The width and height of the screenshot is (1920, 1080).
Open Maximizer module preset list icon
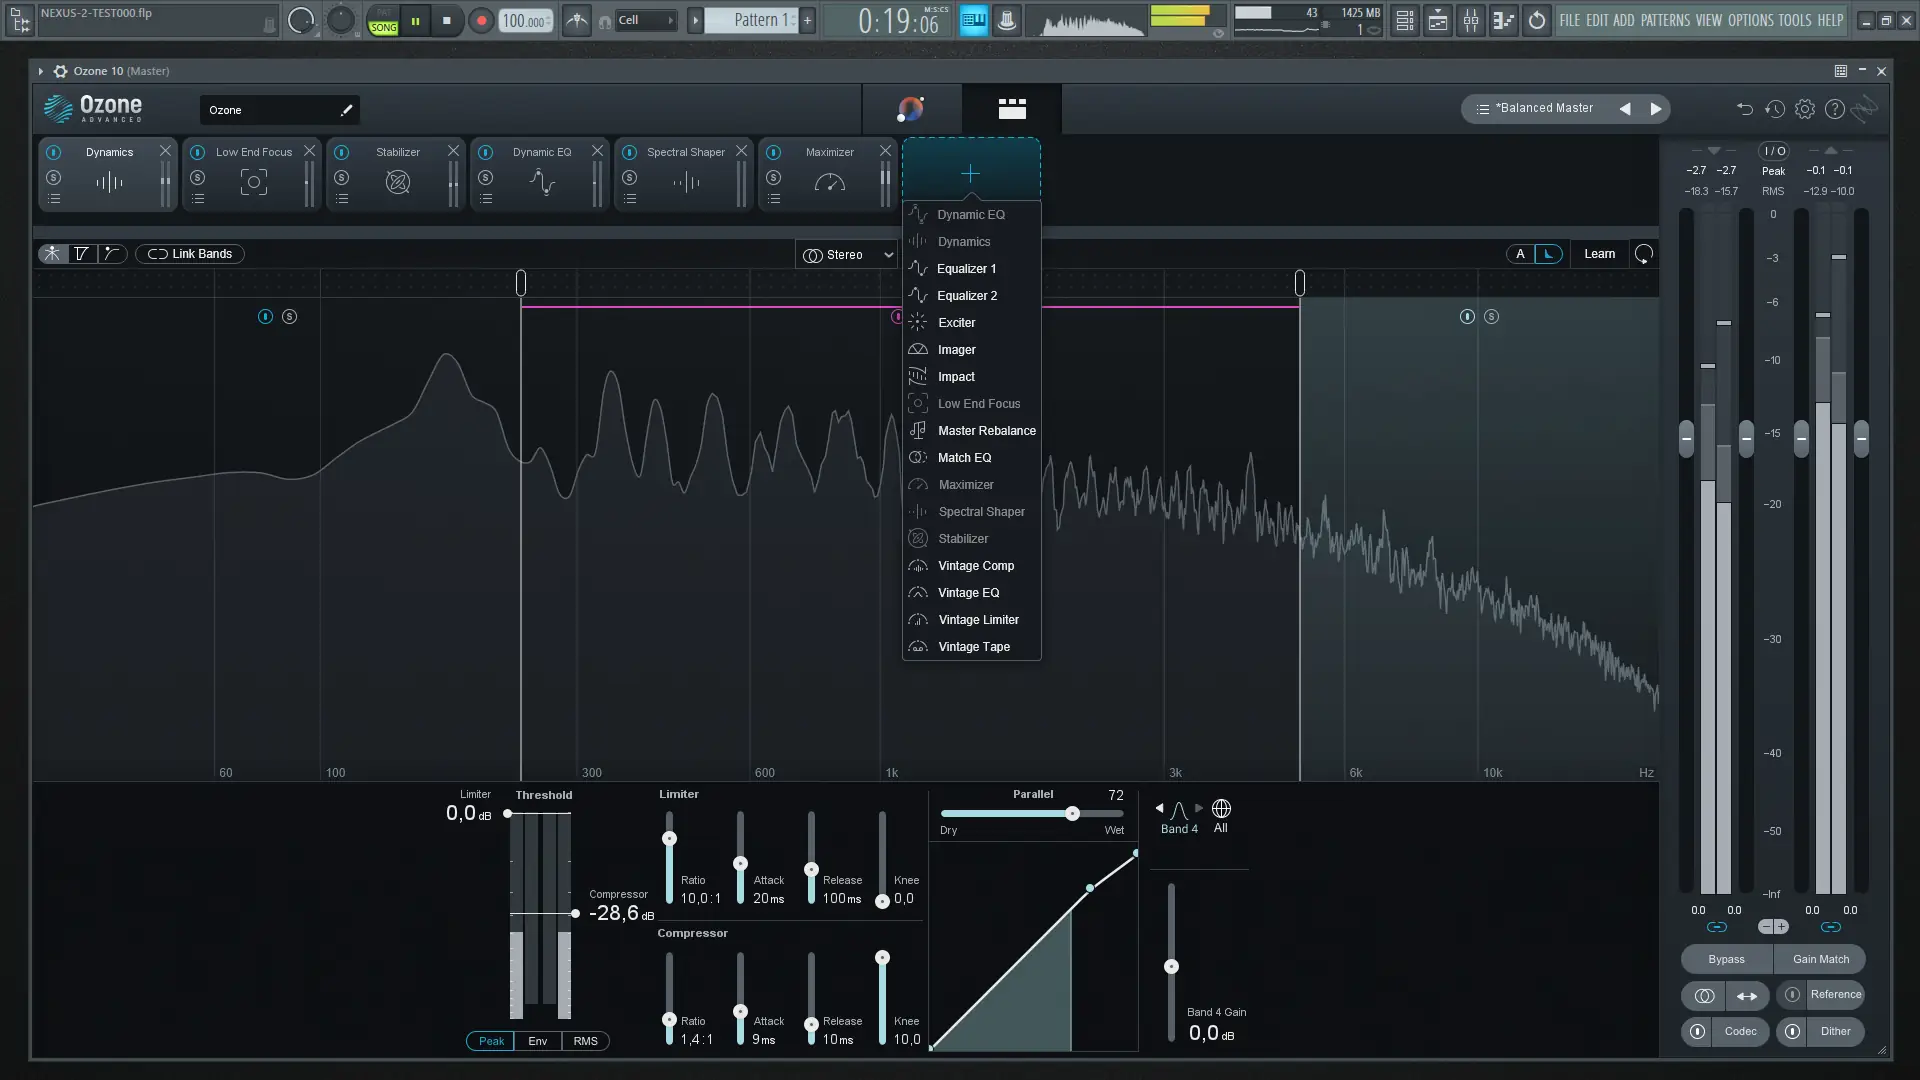[x=774, y=199]
